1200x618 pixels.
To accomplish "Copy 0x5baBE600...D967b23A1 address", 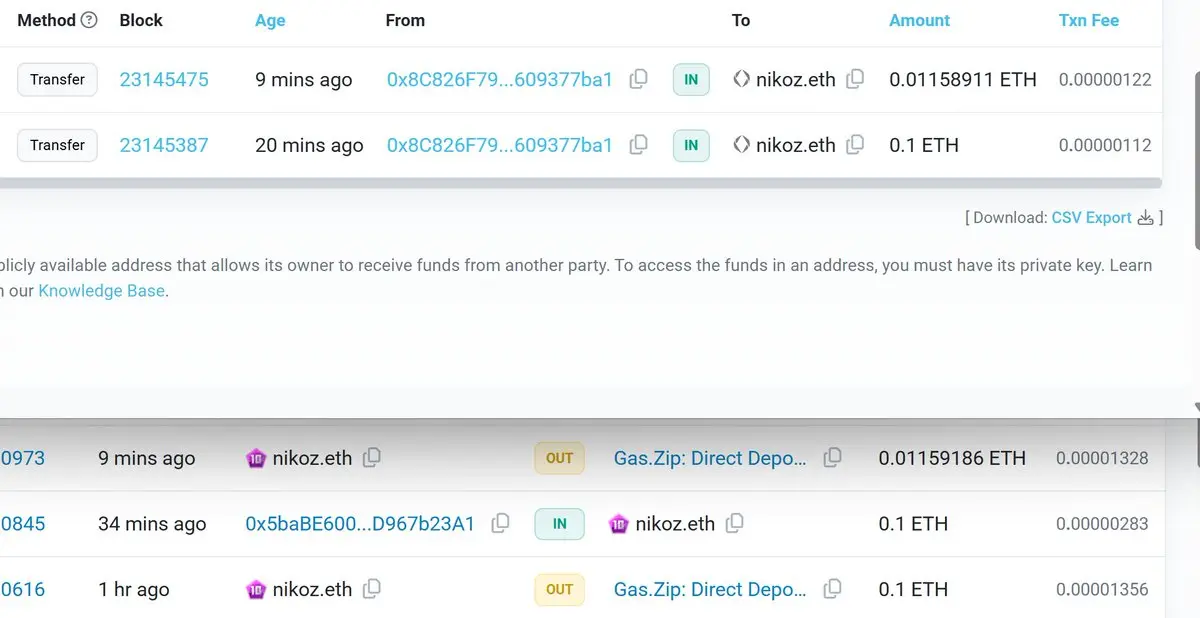I will (x=500, y=523).
